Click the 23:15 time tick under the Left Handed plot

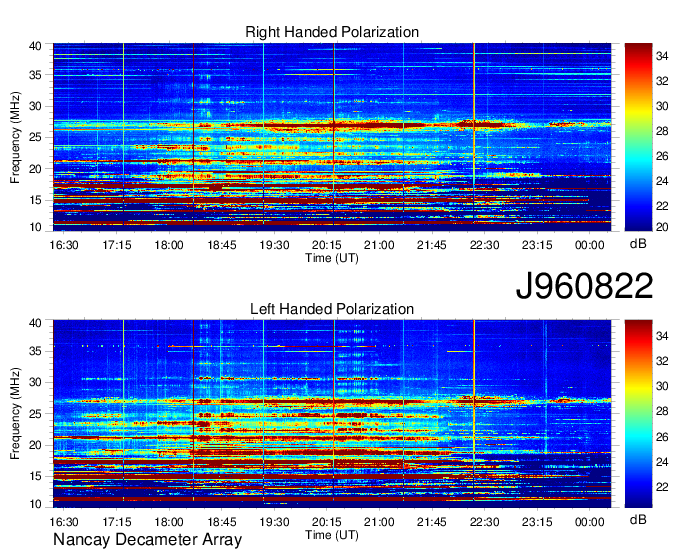(x=537, y=522)
